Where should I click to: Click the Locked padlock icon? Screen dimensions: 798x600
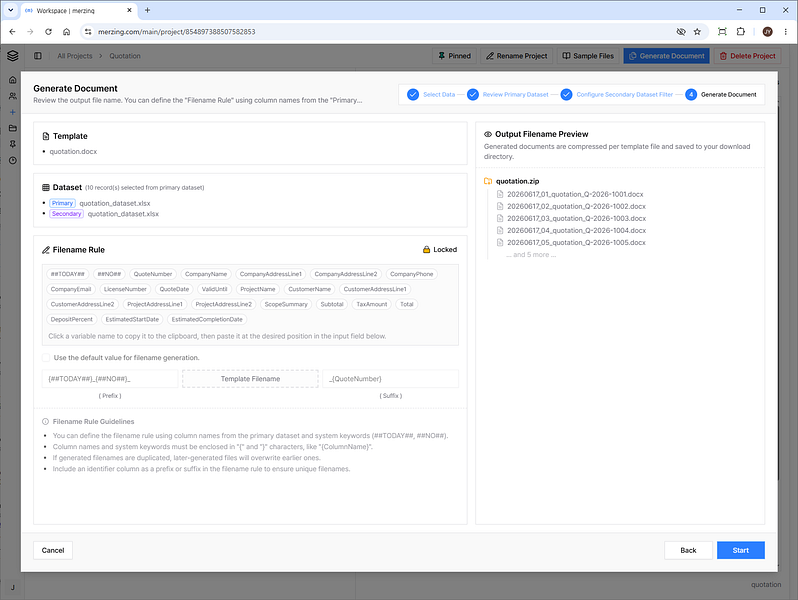tap(426, 249)
